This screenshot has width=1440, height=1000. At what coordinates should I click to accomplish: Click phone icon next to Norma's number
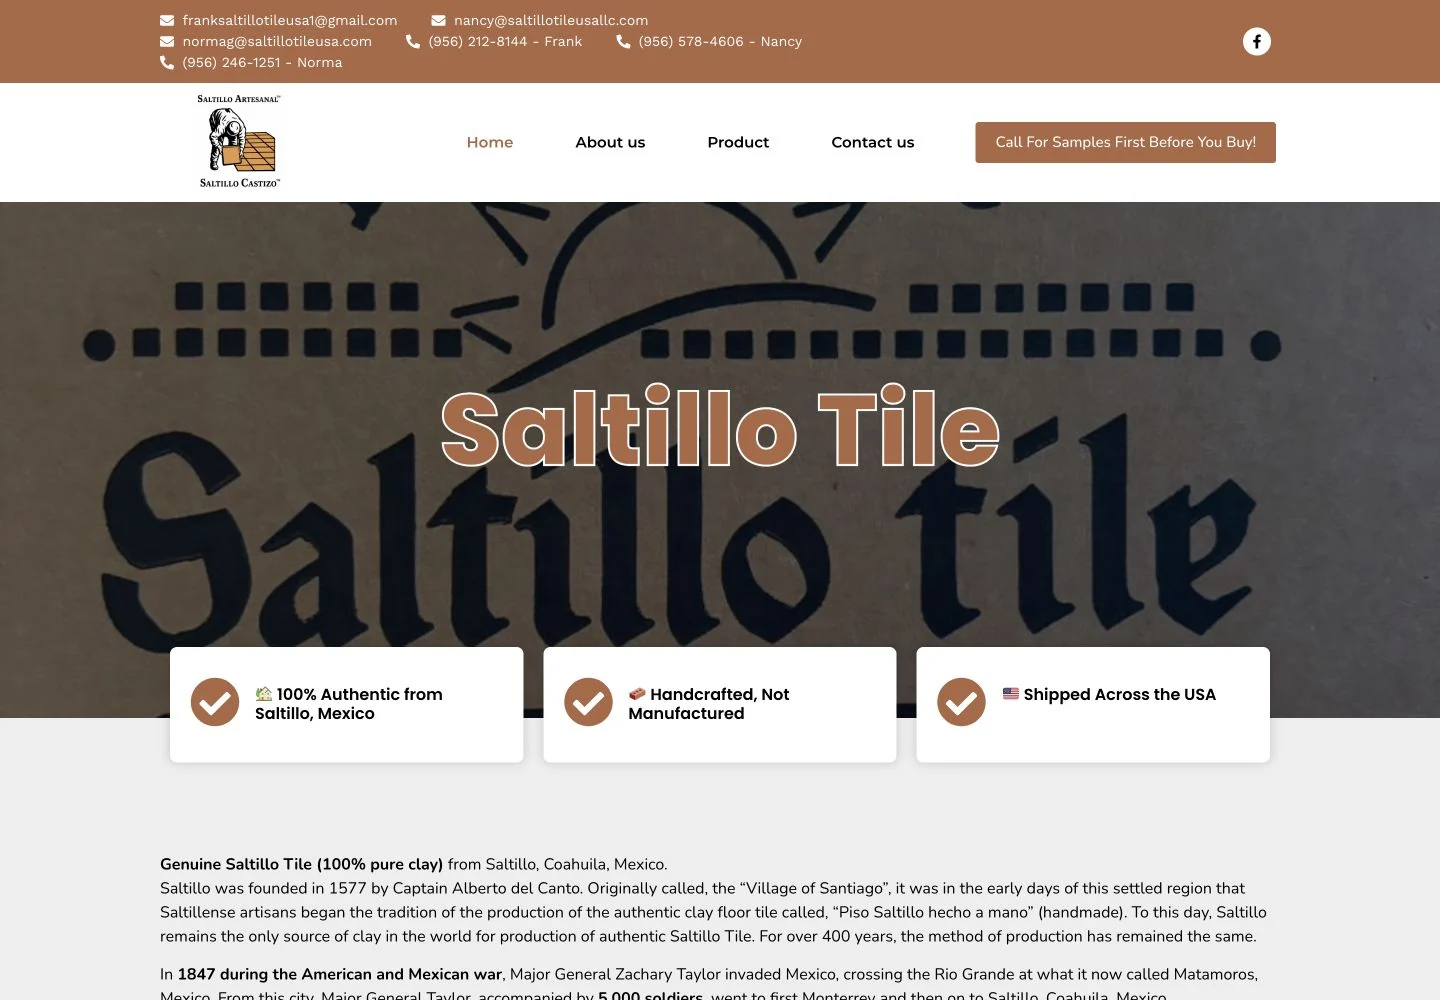(x=167, y=62)
